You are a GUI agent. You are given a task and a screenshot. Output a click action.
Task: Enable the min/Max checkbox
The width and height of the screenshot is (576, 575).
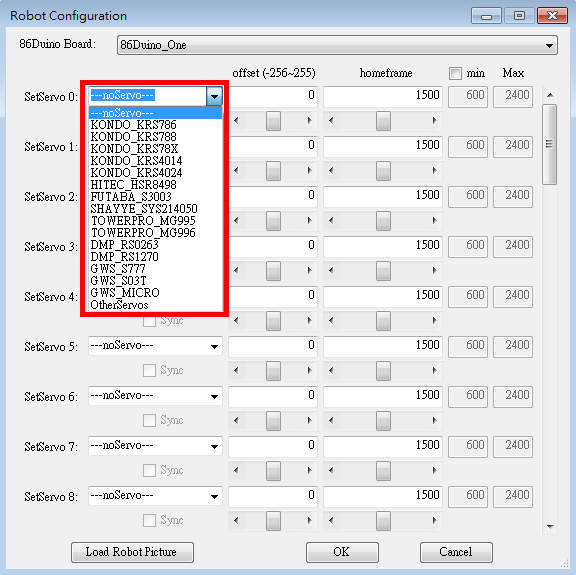[x=455, y=73]
